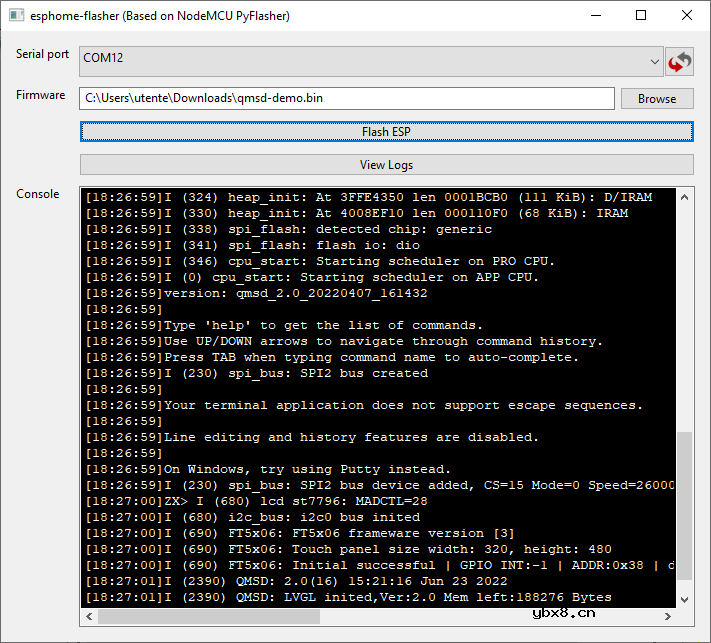Click the console scroll down arrow
The image size is (711, 643).
click(685, 598)
